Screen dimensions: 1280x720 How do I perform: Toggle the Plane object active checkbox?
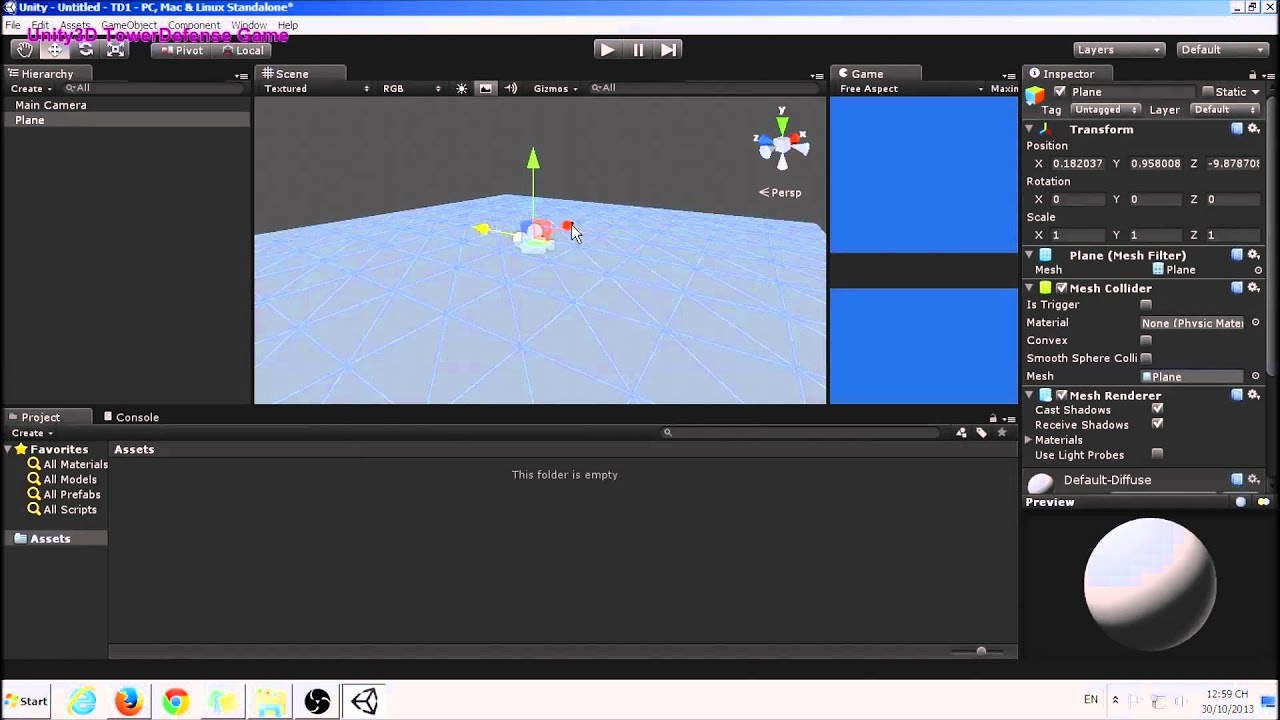coord(1060,92)
